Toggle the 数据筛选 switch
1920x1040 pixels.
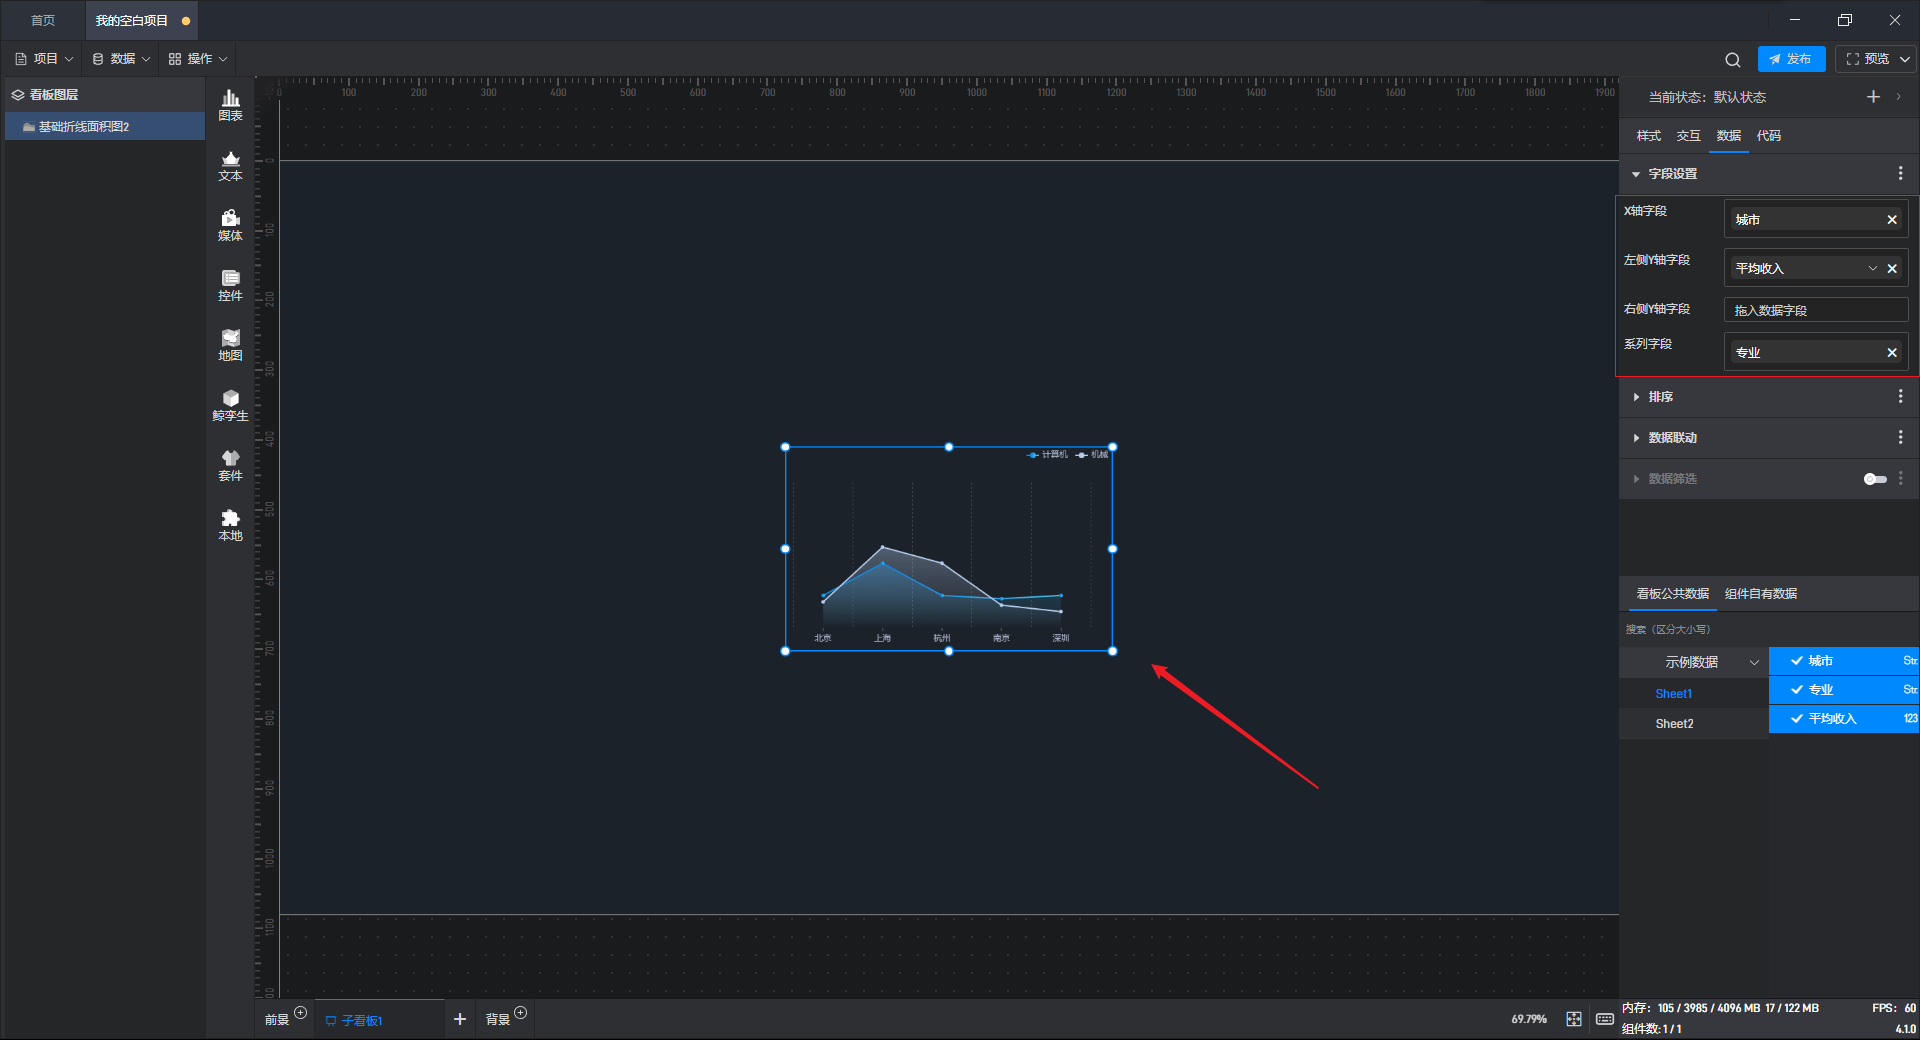pos(1875,479)
